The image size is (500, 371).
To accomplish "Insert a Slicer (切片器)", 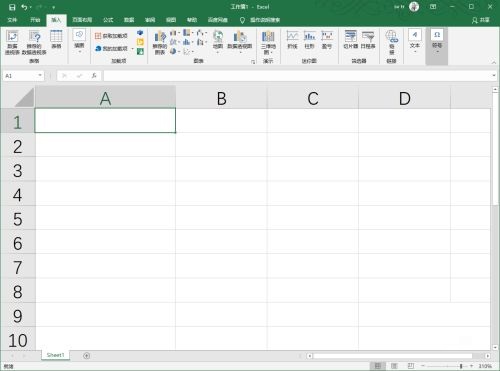I will coord(351,39).
